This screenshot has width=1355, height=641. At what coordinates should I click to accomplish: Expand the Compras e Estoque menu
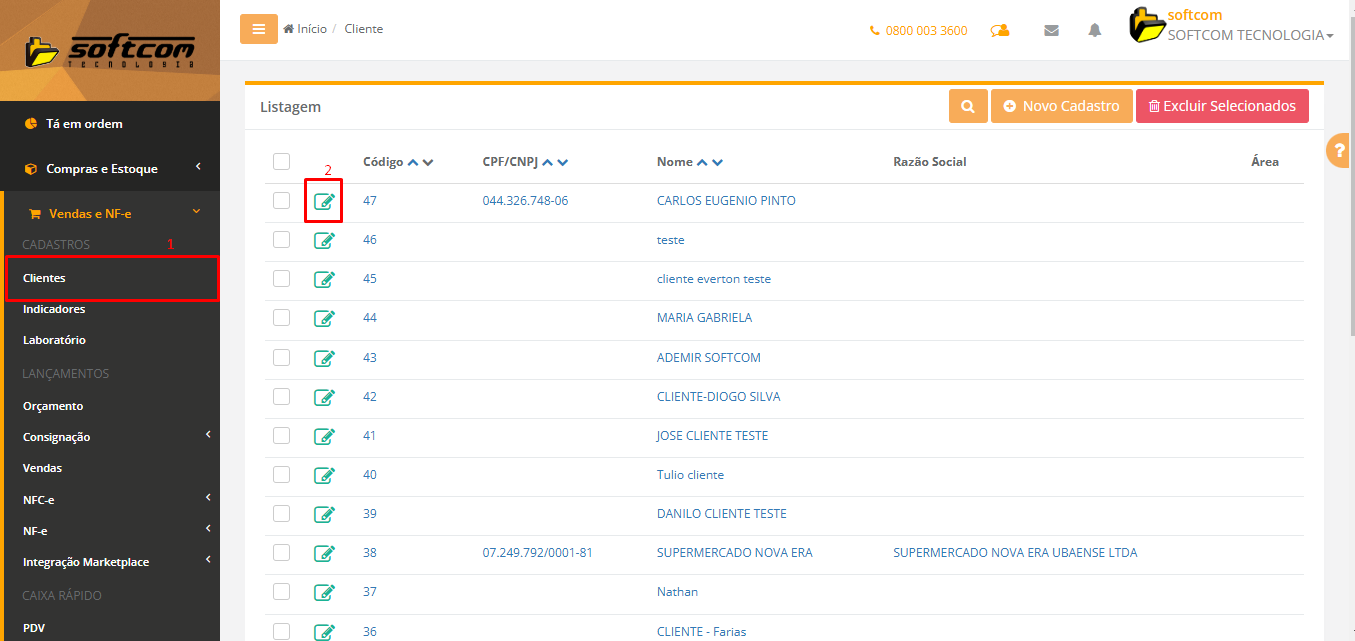(x=110, y=169)
